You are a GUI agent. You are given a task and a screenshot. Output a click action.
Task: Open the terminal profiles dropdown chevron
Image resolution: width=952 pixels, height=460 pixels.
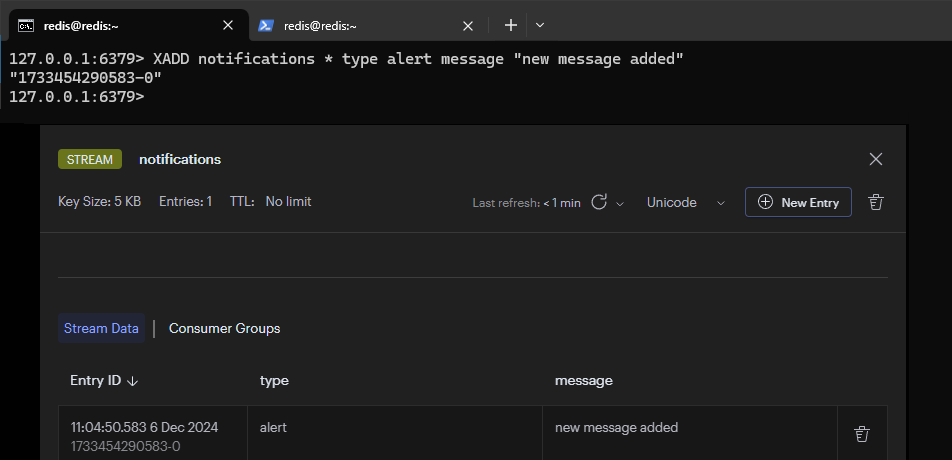click(540, 25)
